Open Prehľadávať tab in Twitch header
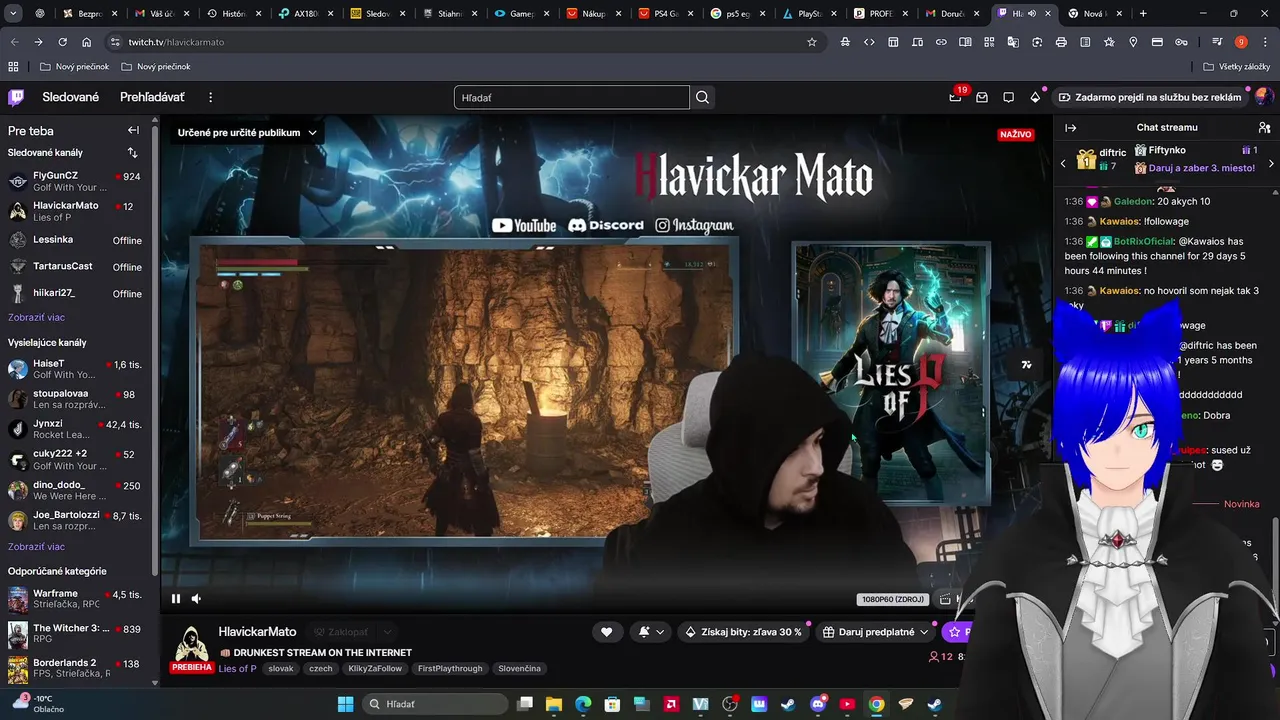The height and width of the screenshot is (720, 1280). pos(152,97)
